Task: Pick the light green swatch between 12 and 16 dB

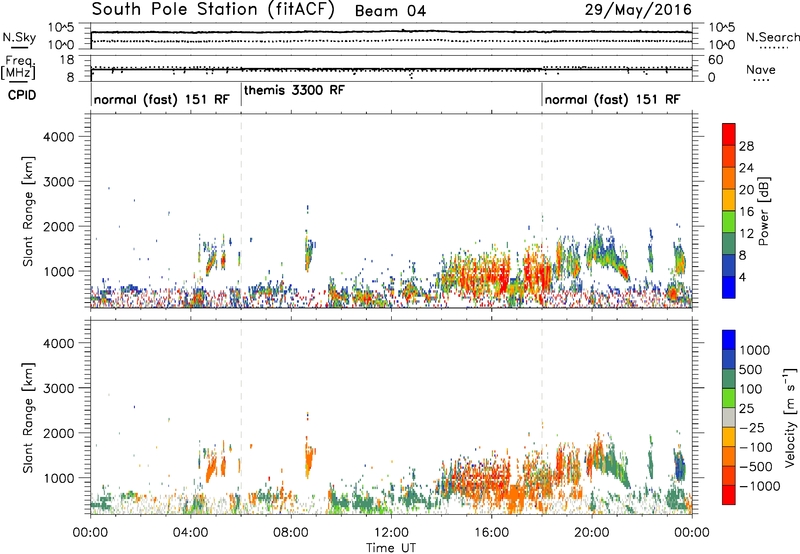Action: [729, 222]
